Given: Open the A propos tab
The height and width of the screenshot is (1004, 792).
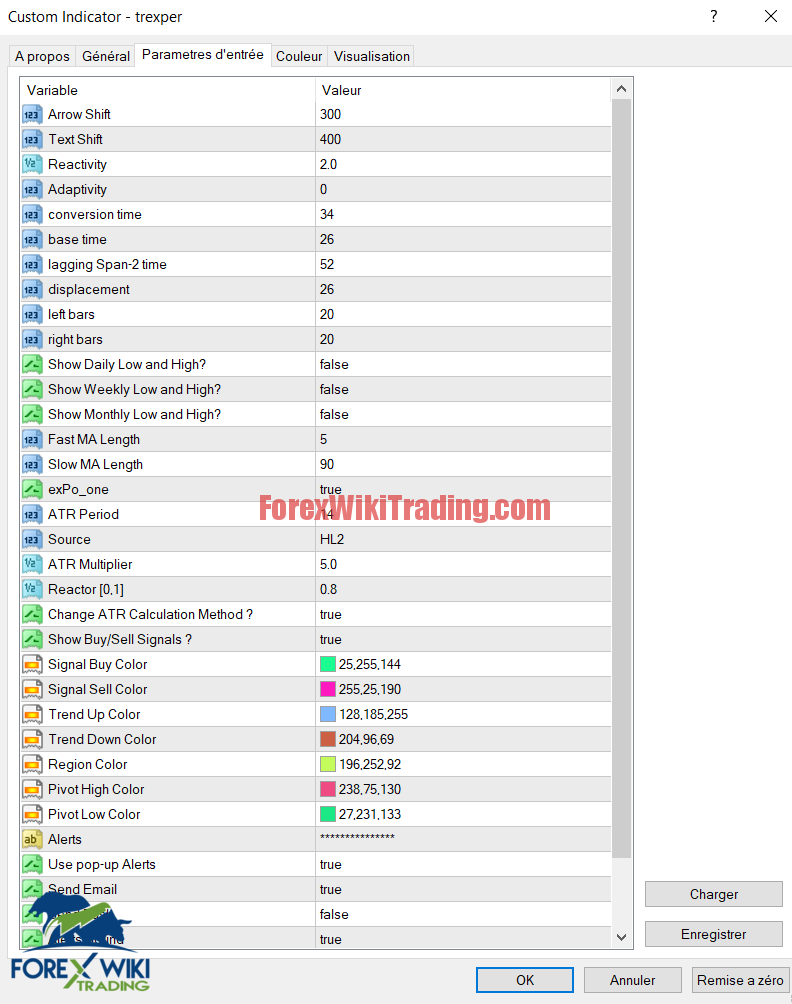Looking at the screenshot, I should coord(42,56).
